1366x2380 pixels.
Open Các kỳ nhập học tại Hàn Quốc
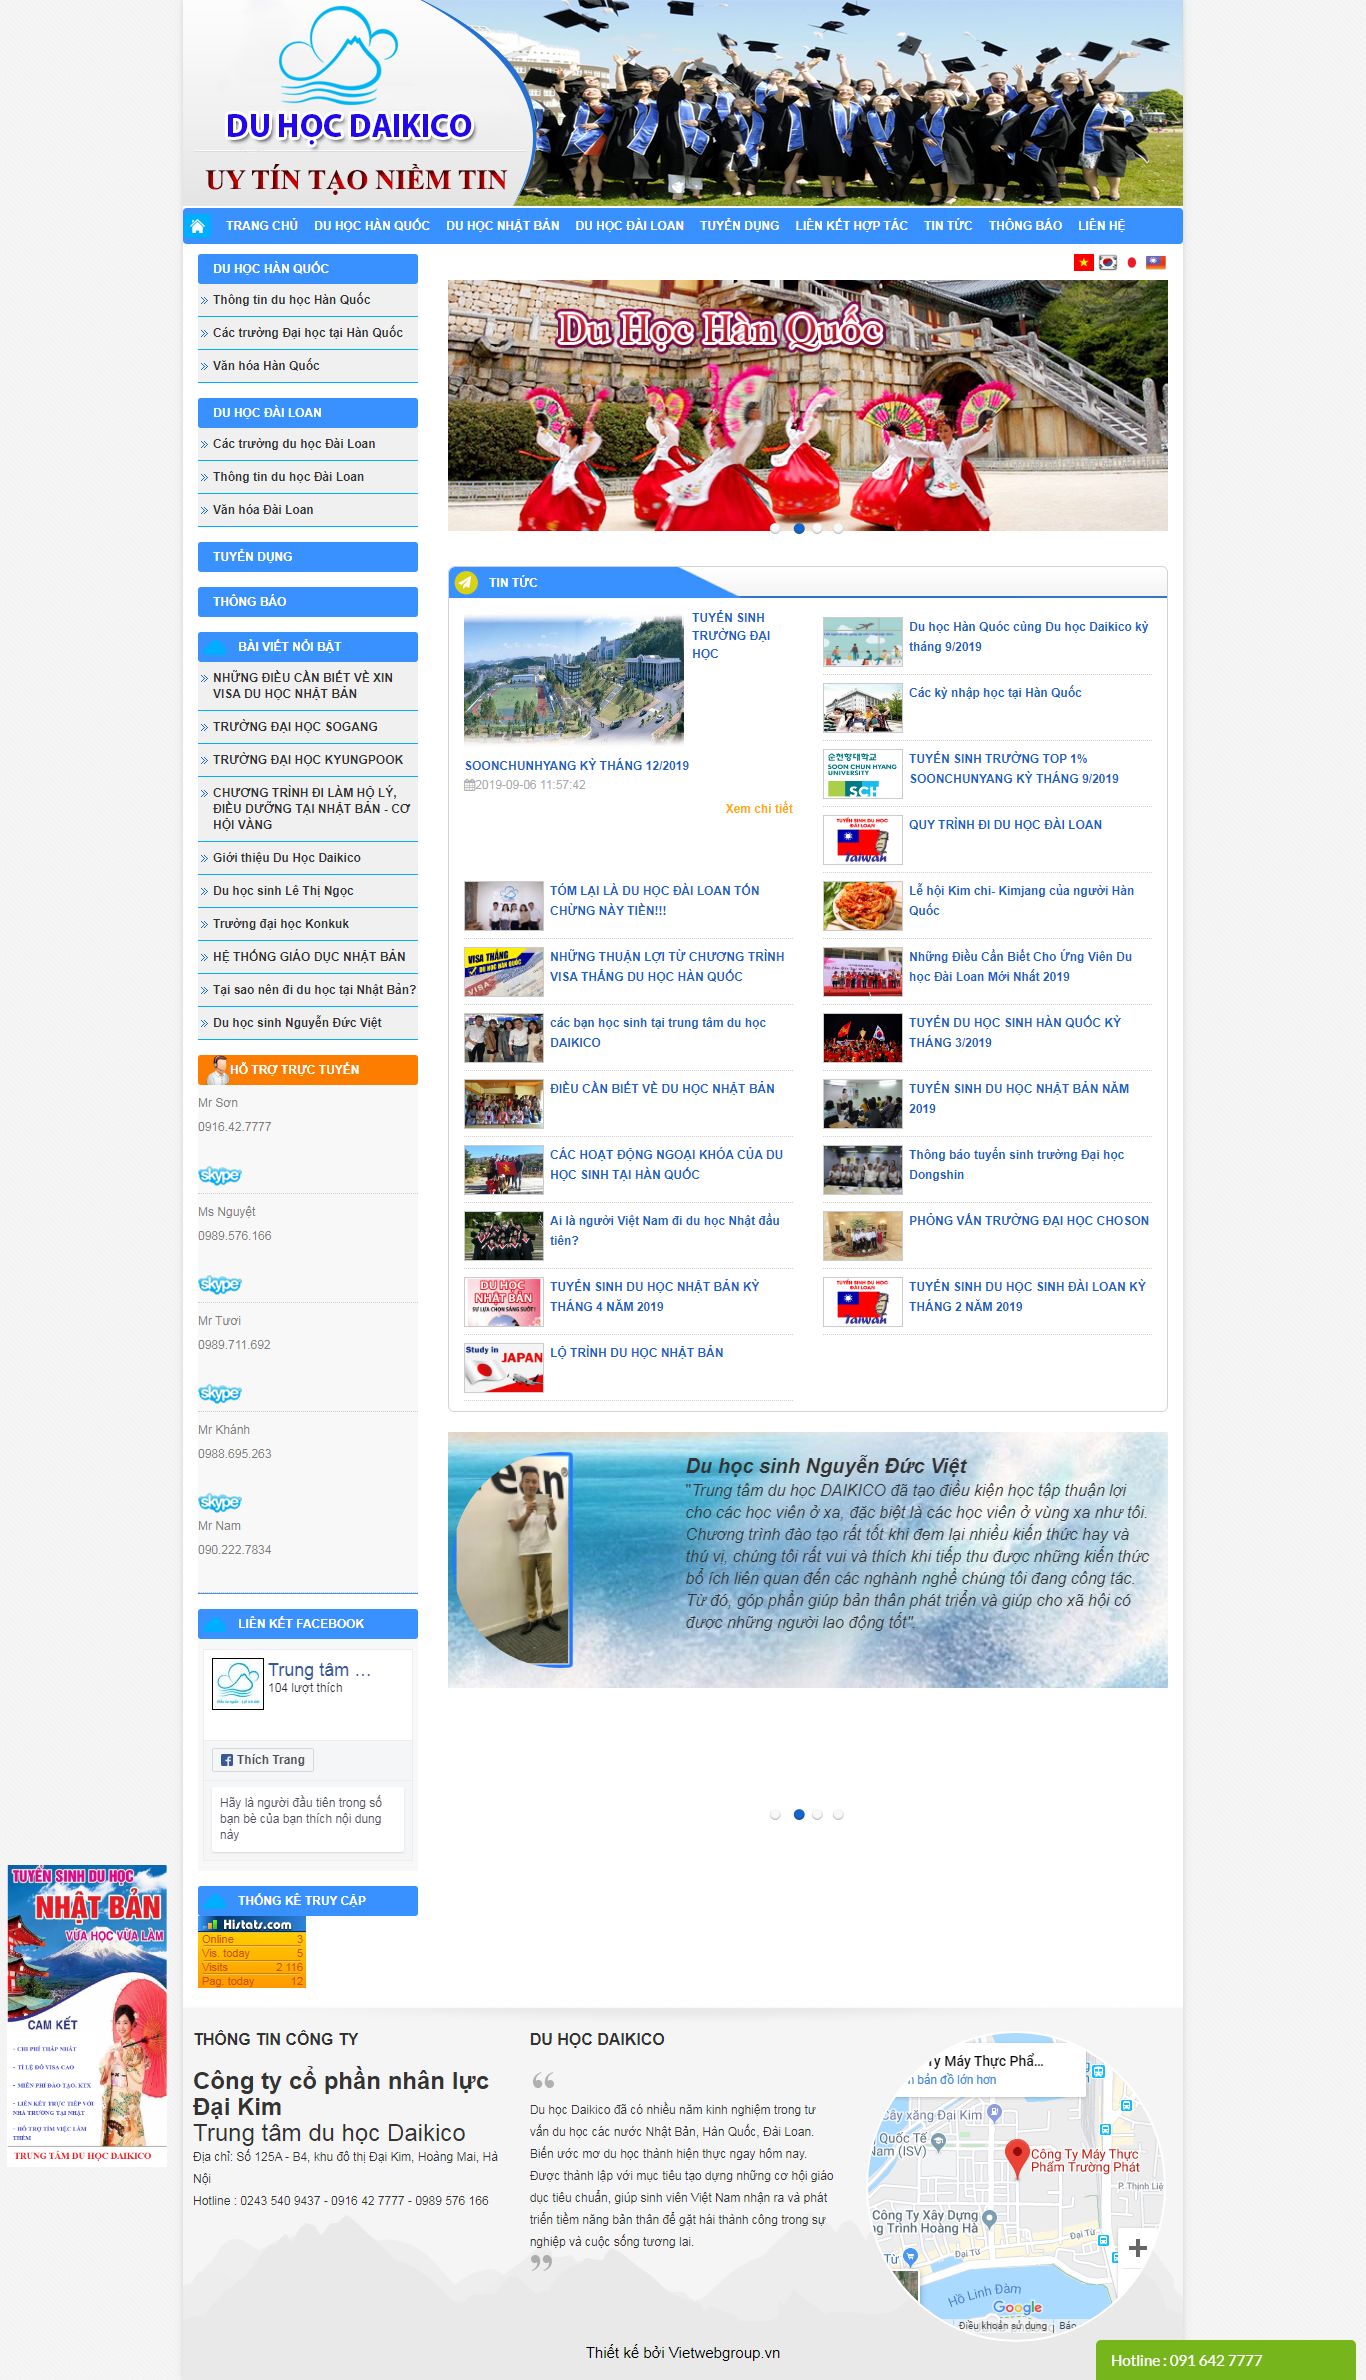pyautogui.click(x=995, y=693)
